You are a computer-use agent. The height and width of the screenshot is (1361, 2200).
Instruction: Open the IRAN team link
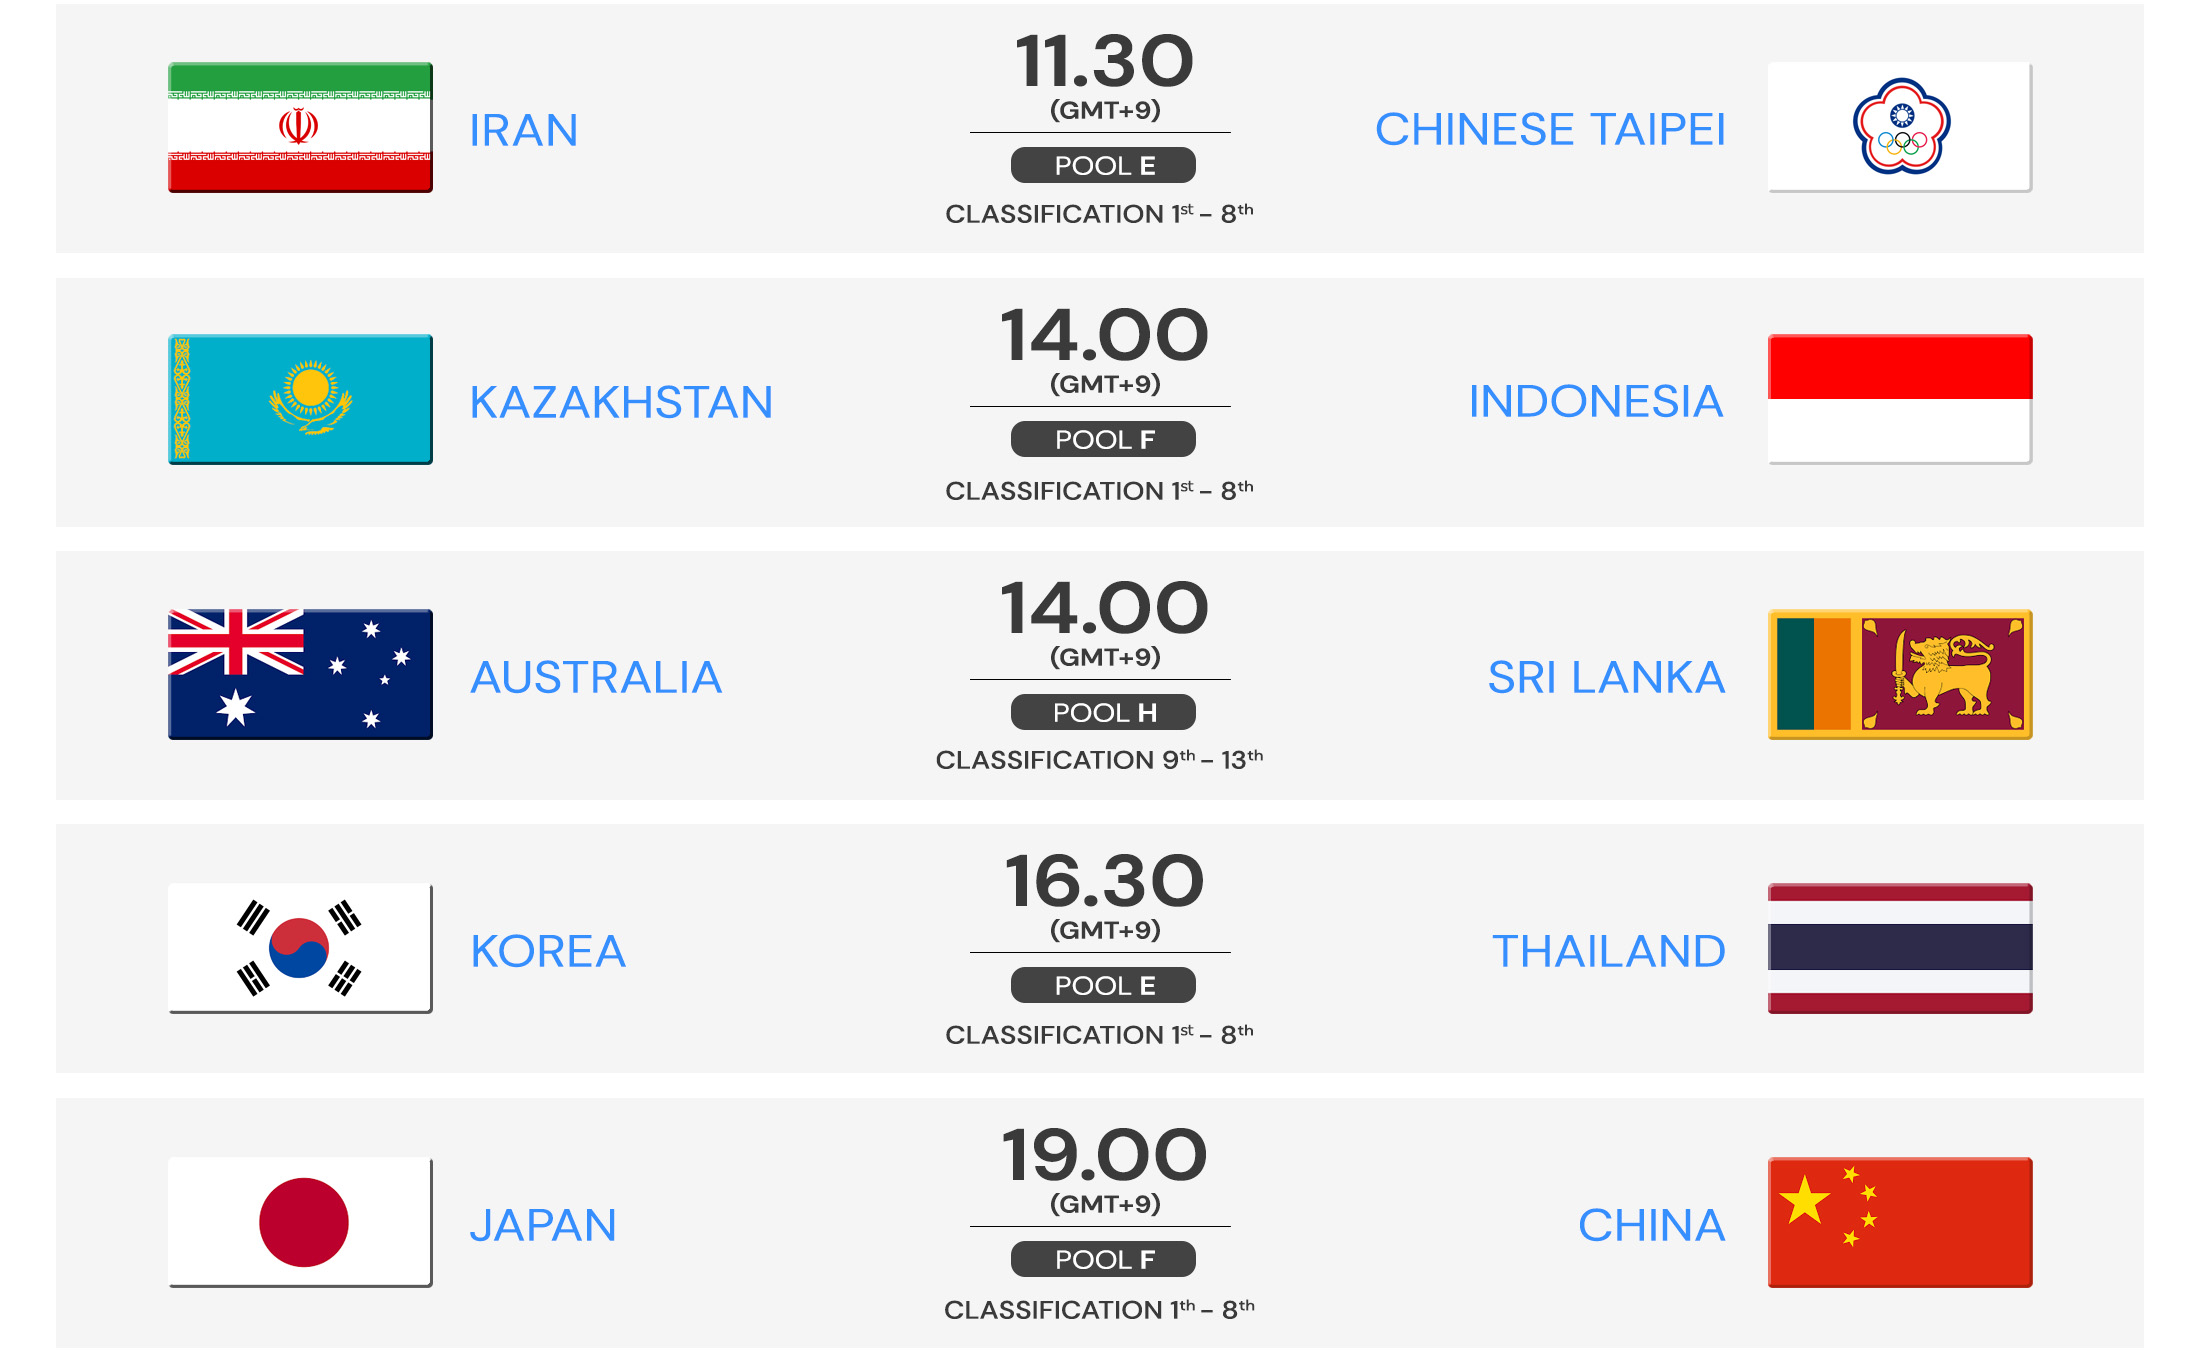524,130
